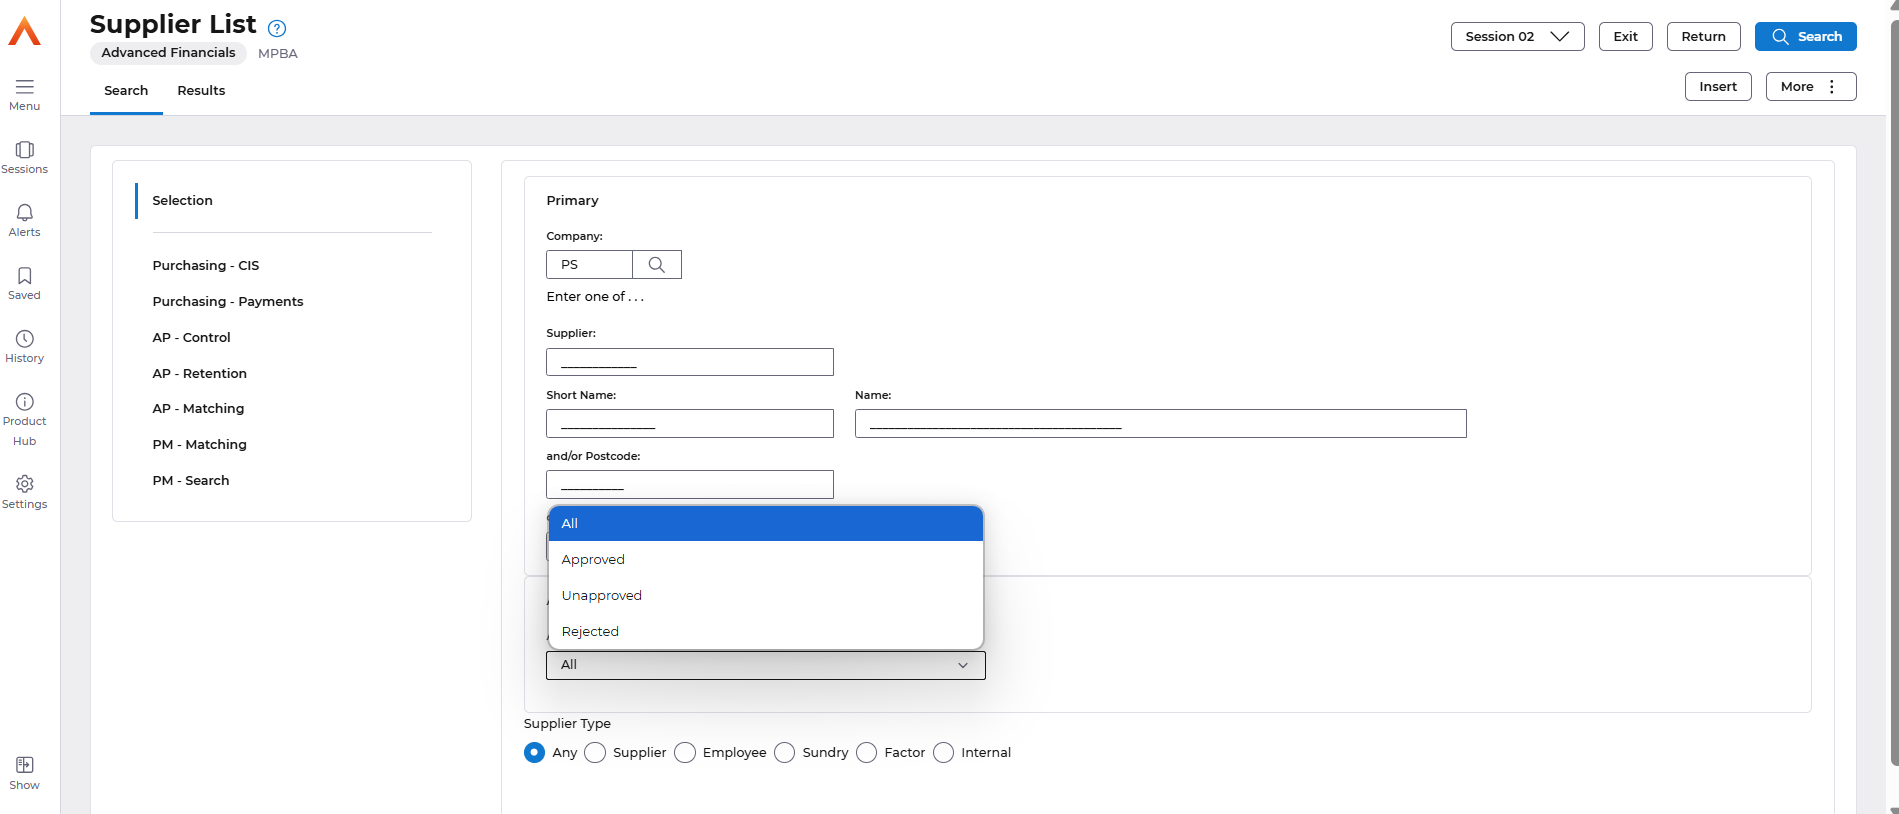Select the Employee radio button
Image resolution: width=1899 pixels, height=814 pixels.
685,752
